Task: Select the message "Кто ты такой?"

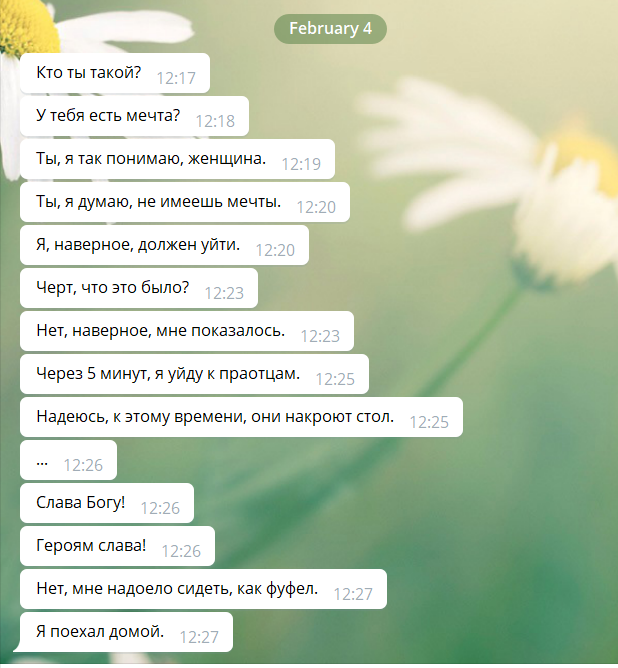Action: [115, 73]
